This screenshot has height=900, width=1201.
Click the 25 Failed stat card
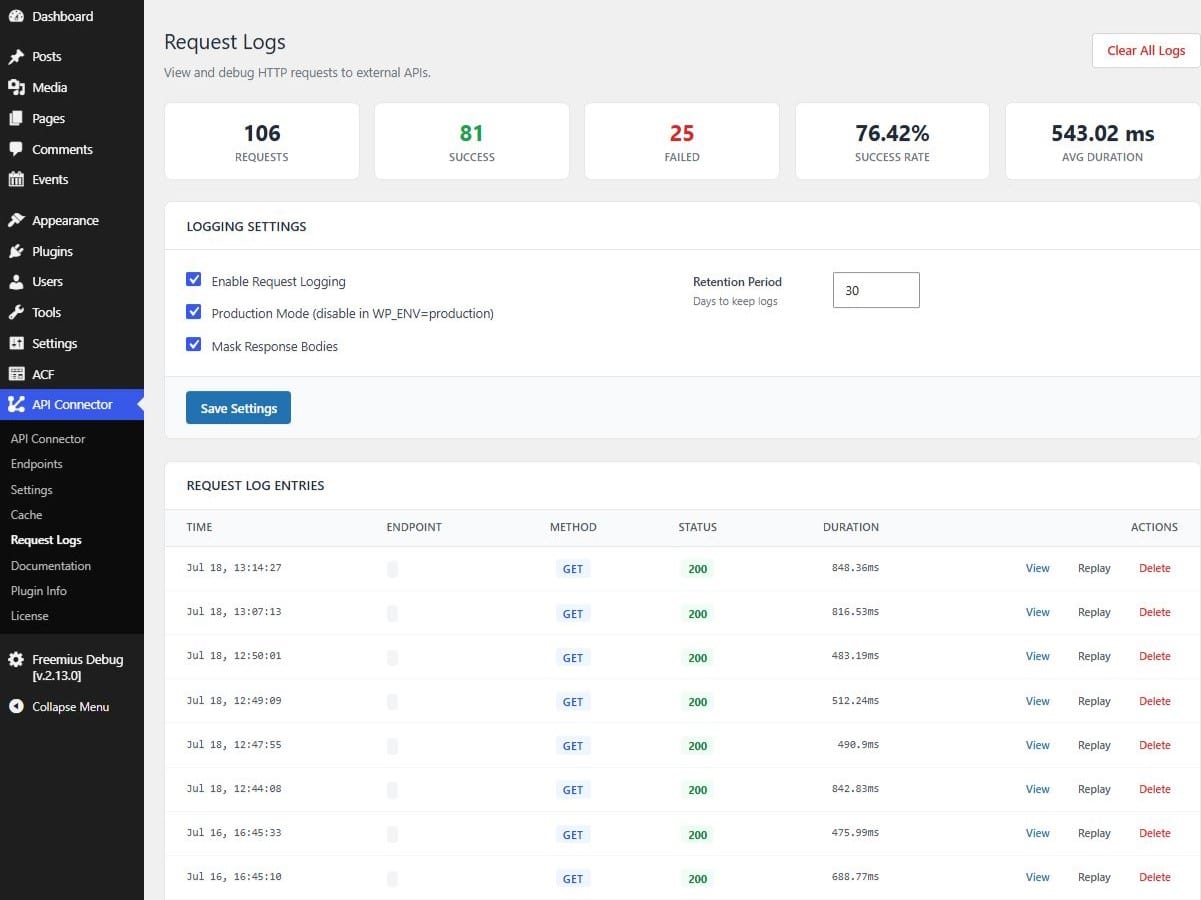tap(682, 141)
